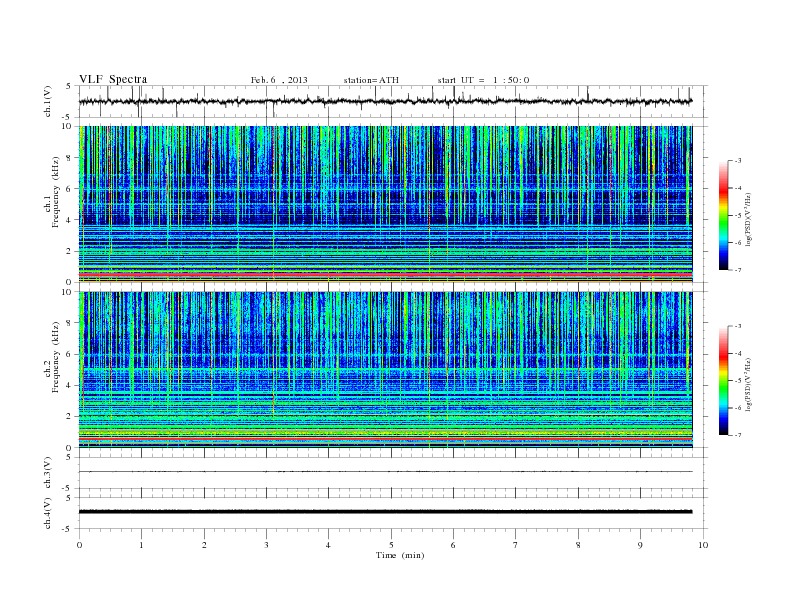Select ch.2 "Frequency (kHz)" axis label

pyautogui.click(x=56, y=357)
